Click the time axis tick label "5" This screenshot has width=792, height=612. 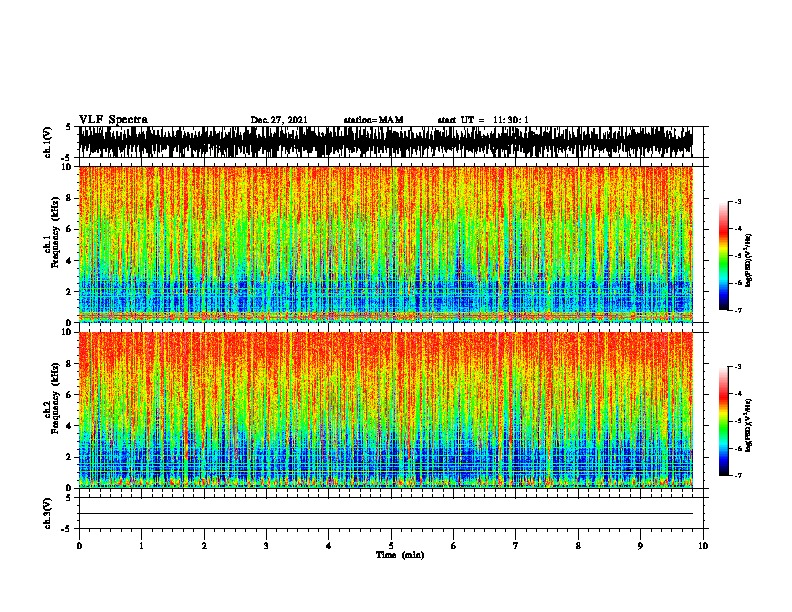391,546
